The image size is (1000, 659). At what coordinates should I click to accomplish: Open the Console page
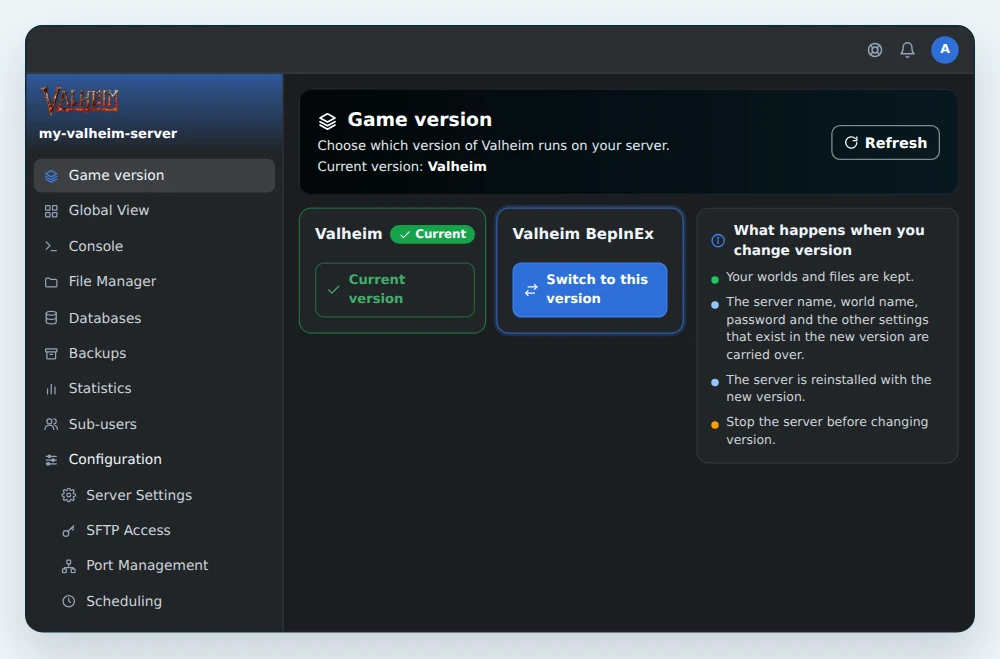[154, 246]
